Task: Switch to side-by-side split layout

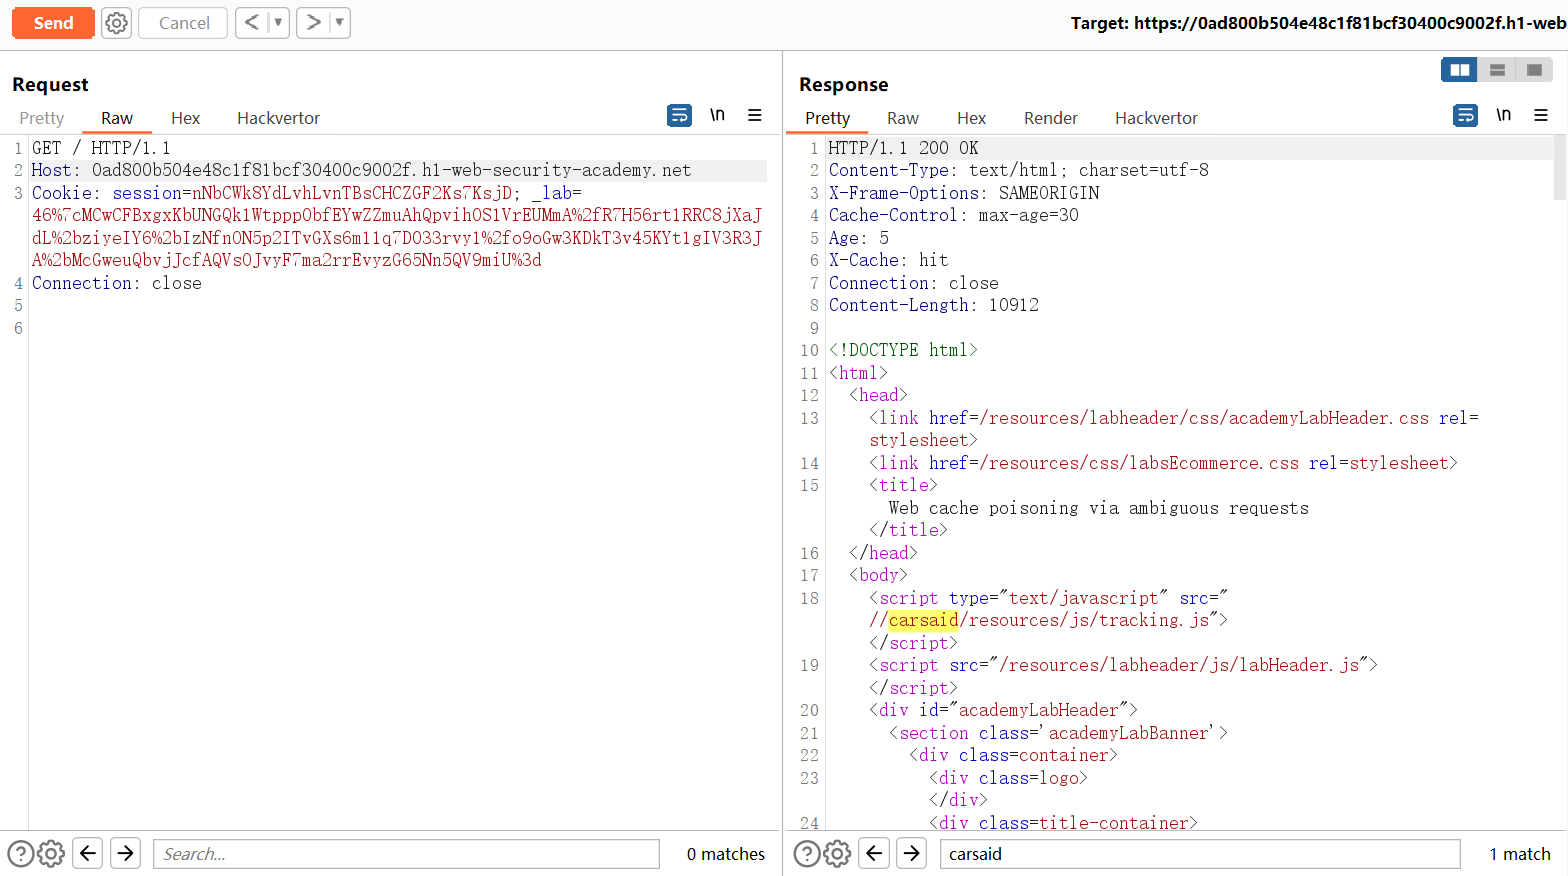Action: tap(1460, 70)
